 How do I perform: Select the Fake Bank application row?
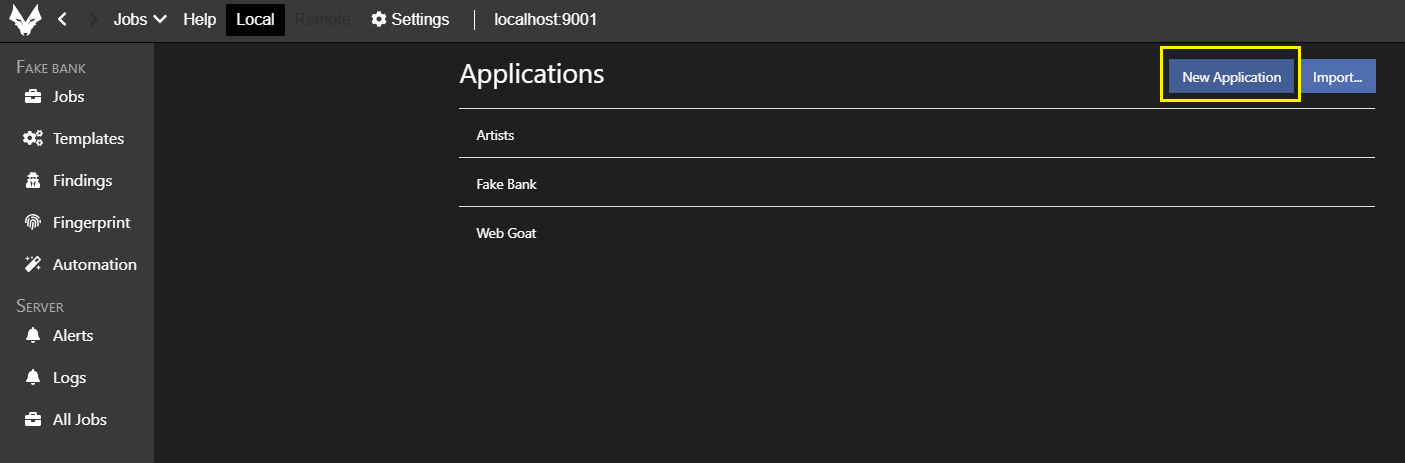pos(917,184)
